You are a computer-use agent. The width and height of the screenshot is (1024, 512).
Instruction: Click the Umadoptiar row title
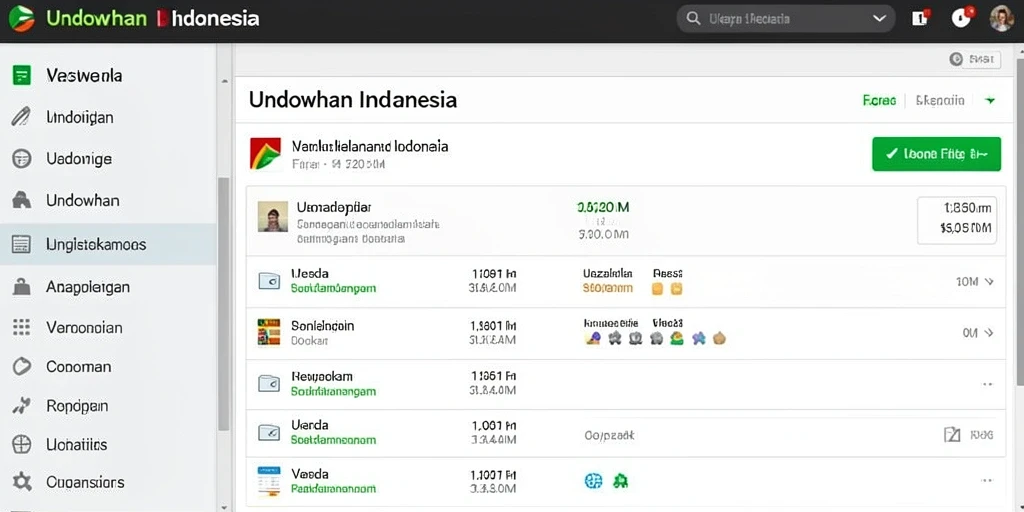point(333,207)
